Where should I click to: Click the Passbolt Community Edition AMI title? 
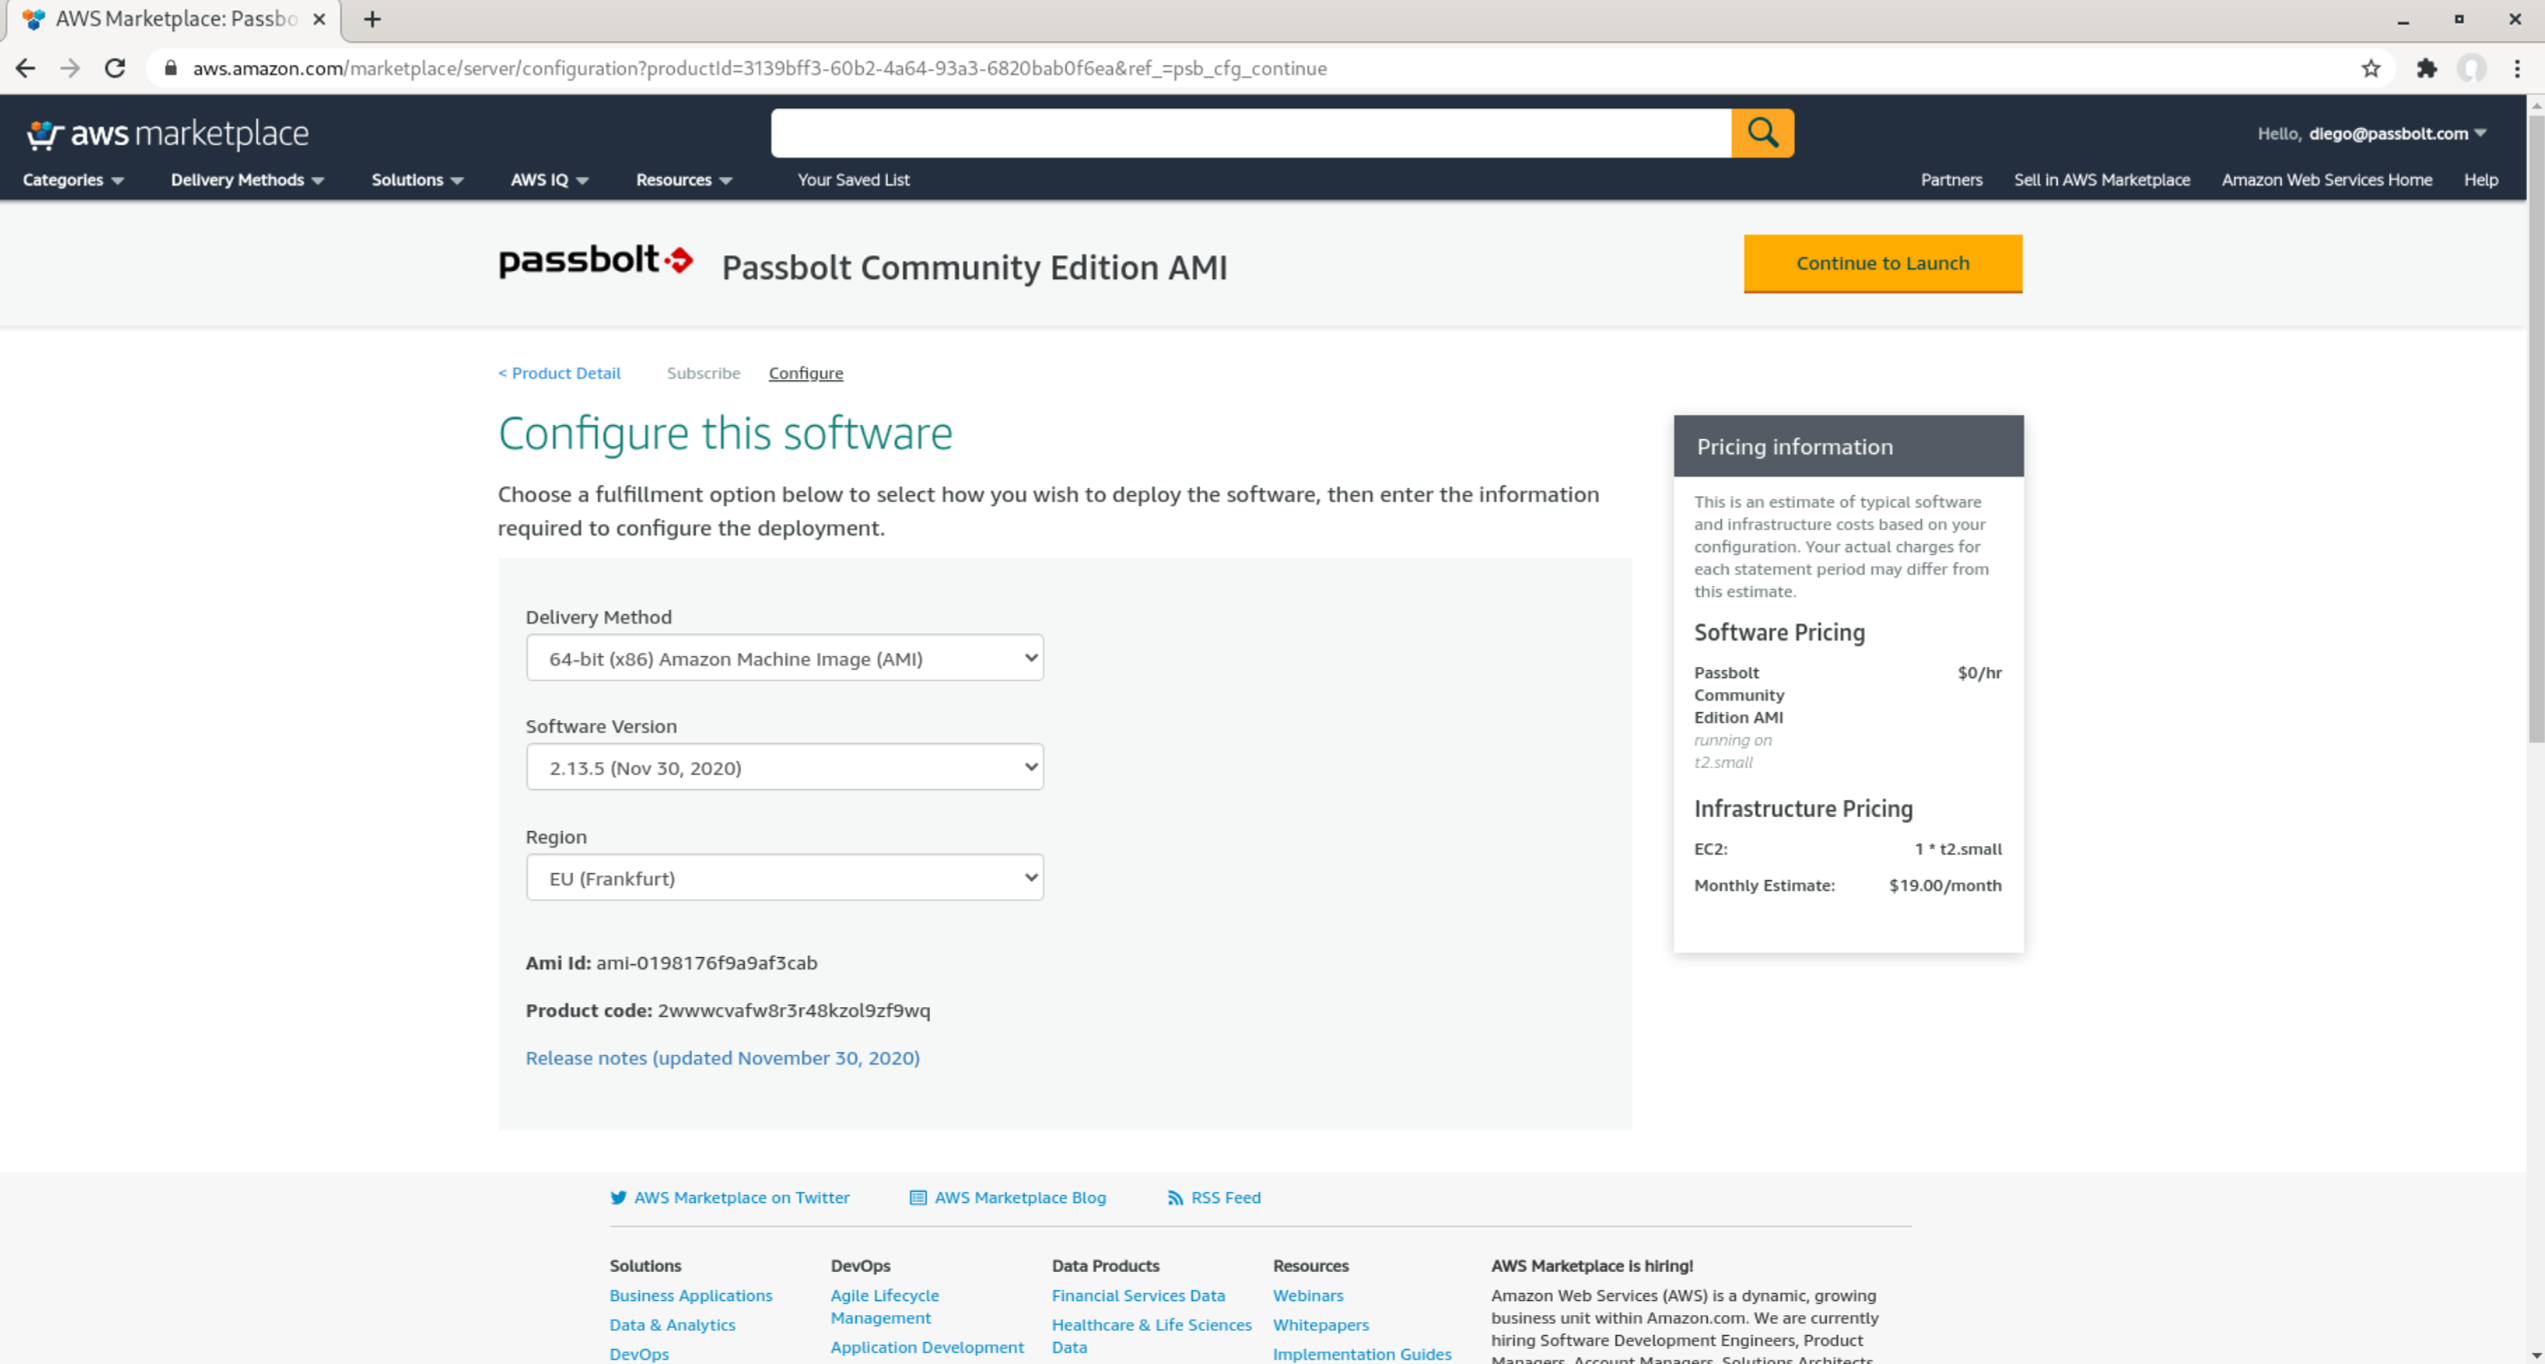974,267
